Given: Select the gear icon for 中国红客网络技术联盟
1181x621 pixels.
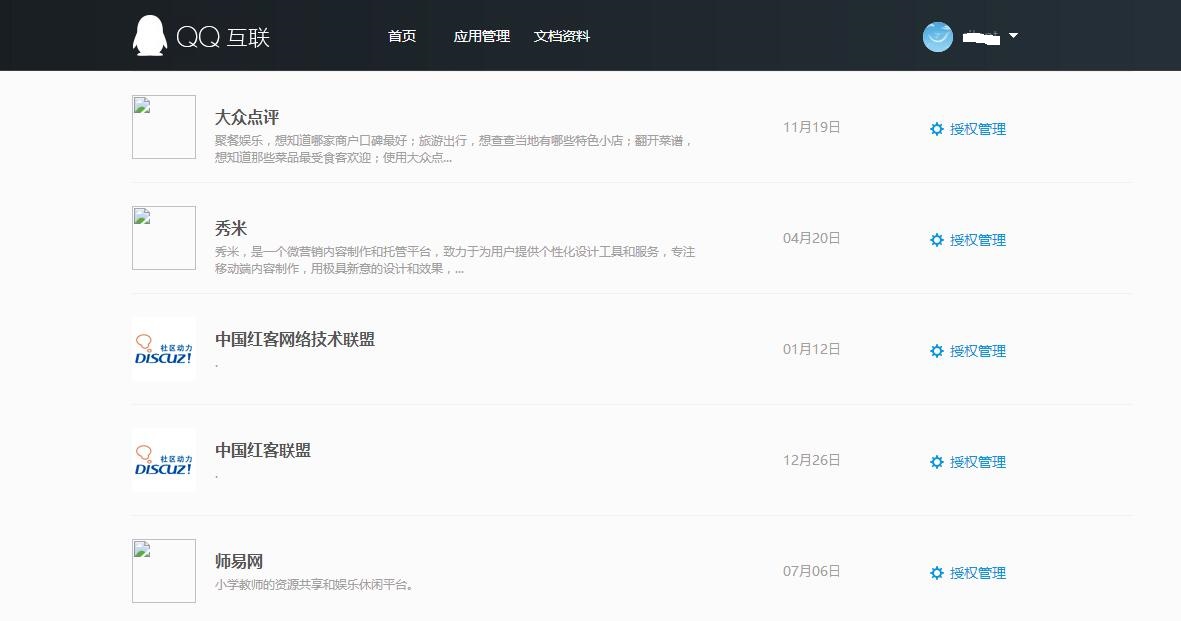Looking at the screenshot, I should [x=937, y=351].
